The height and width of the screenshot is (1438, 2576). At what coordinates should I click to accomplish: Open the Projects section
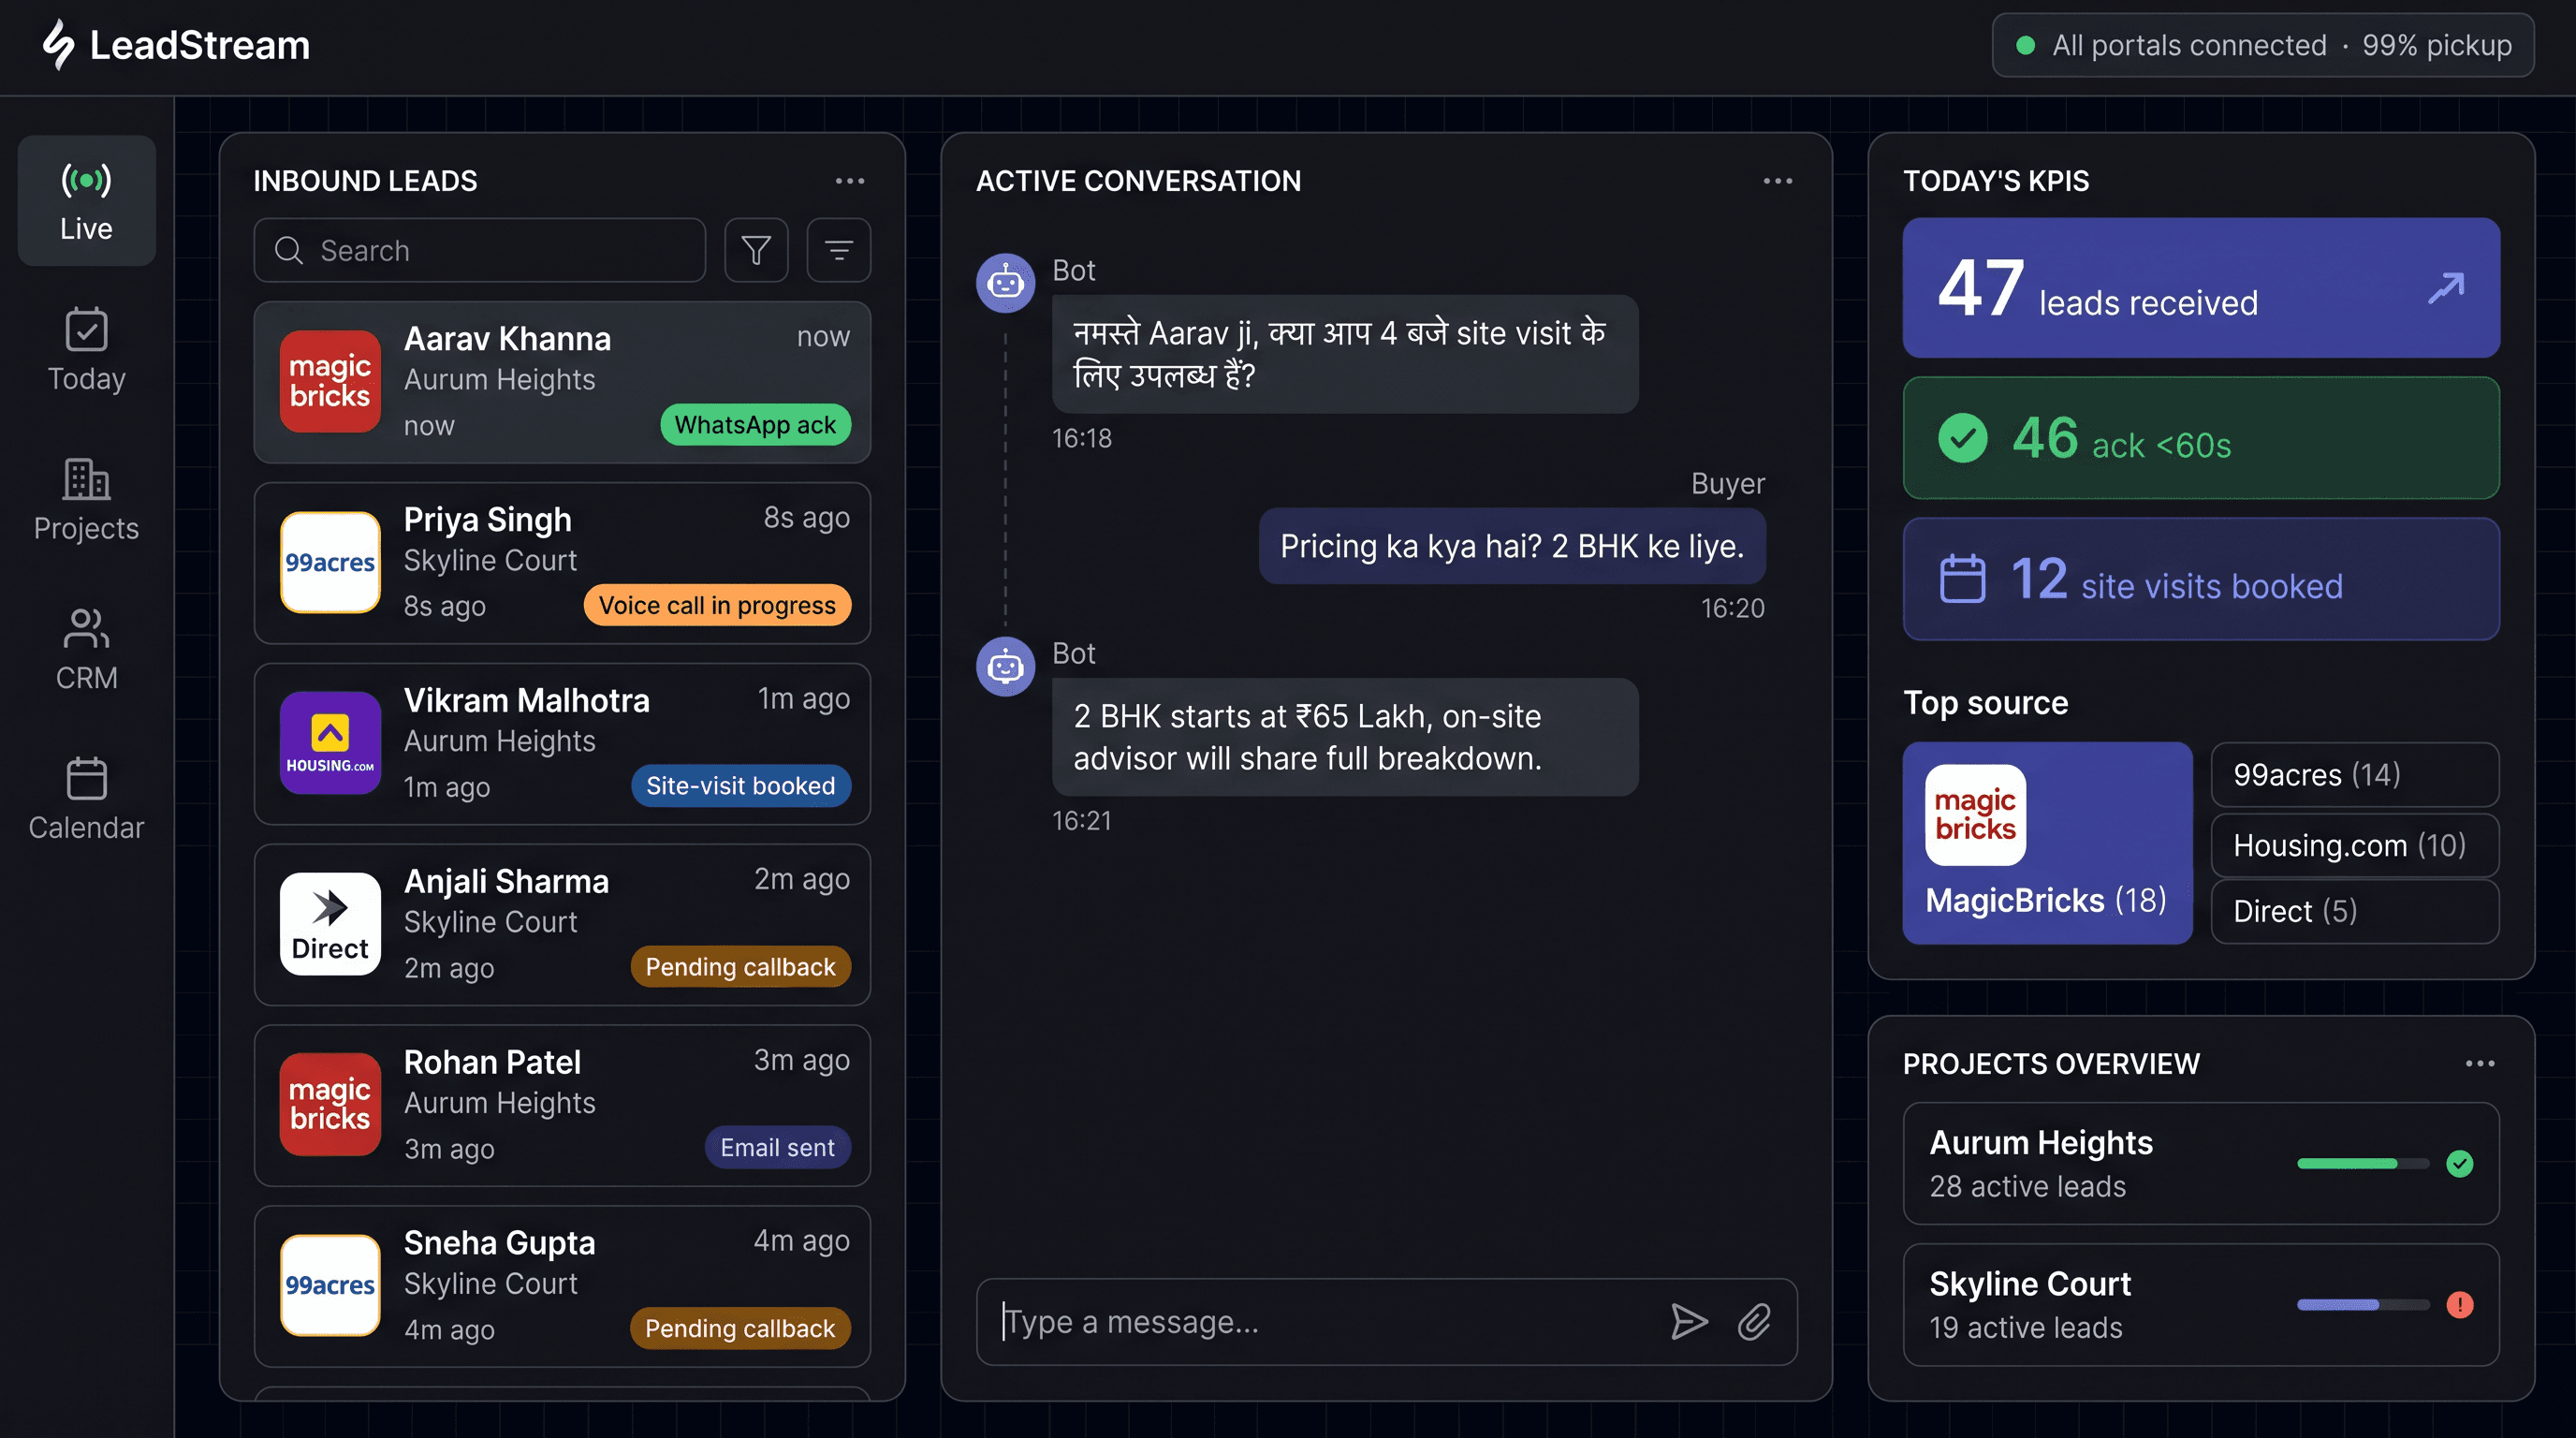[86, 500]
